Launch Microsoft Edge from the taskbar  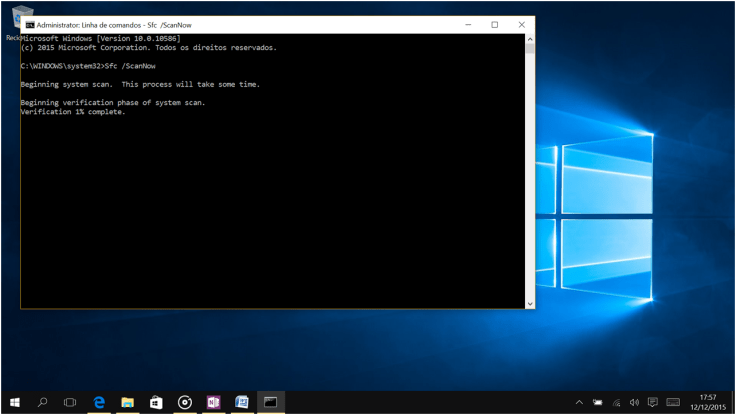[99, 402]
